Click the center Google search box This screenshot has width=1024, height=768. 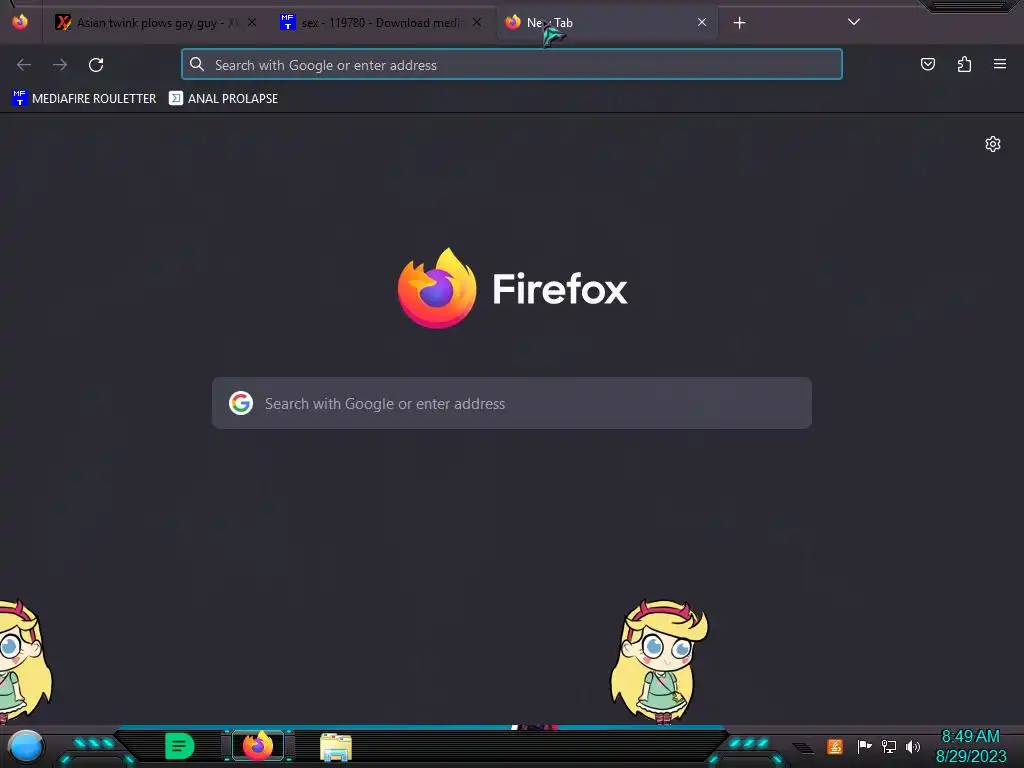pos(512,403)
